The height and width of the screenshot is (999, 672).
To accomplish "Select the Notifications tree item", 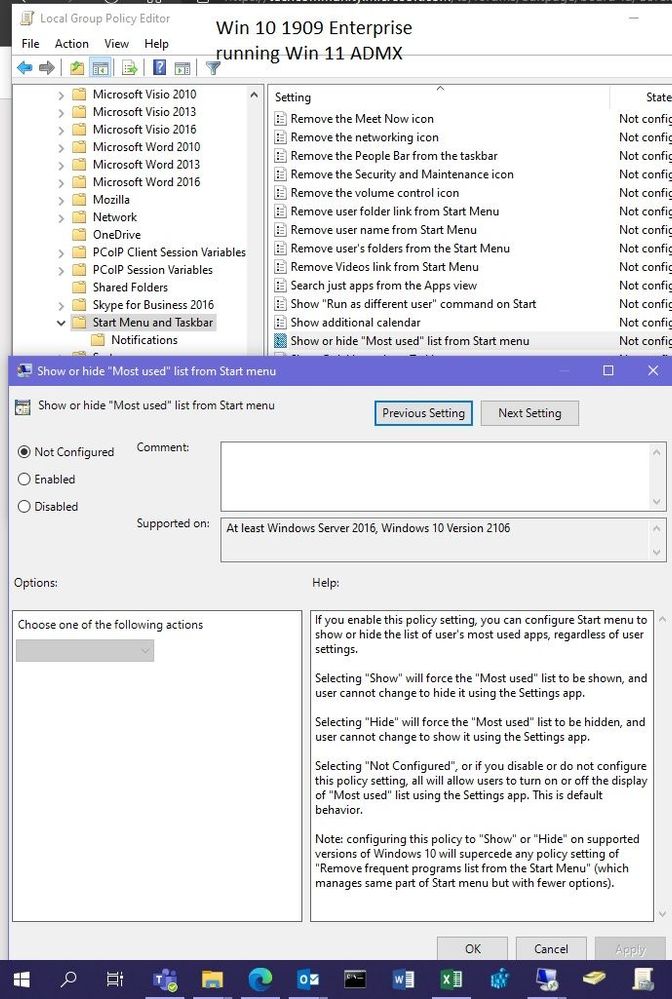I will click(144, 340).
